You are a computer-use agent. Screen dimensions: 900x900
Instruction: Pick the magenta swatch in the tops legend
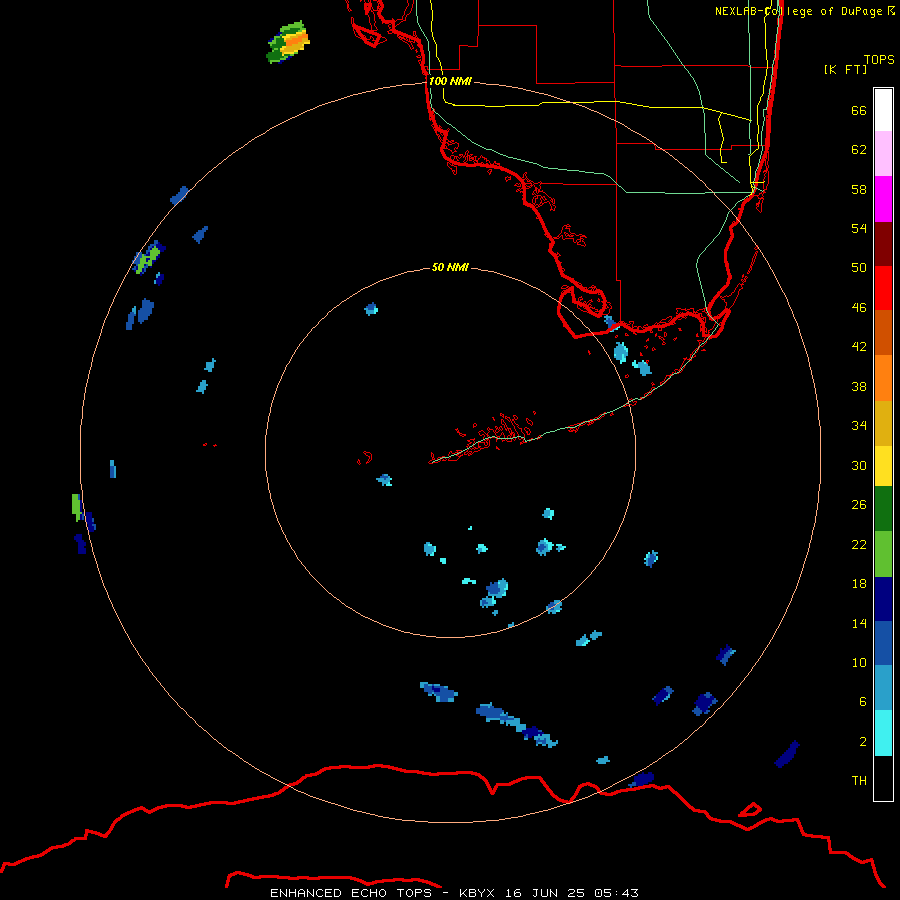[x=883, y=199]
